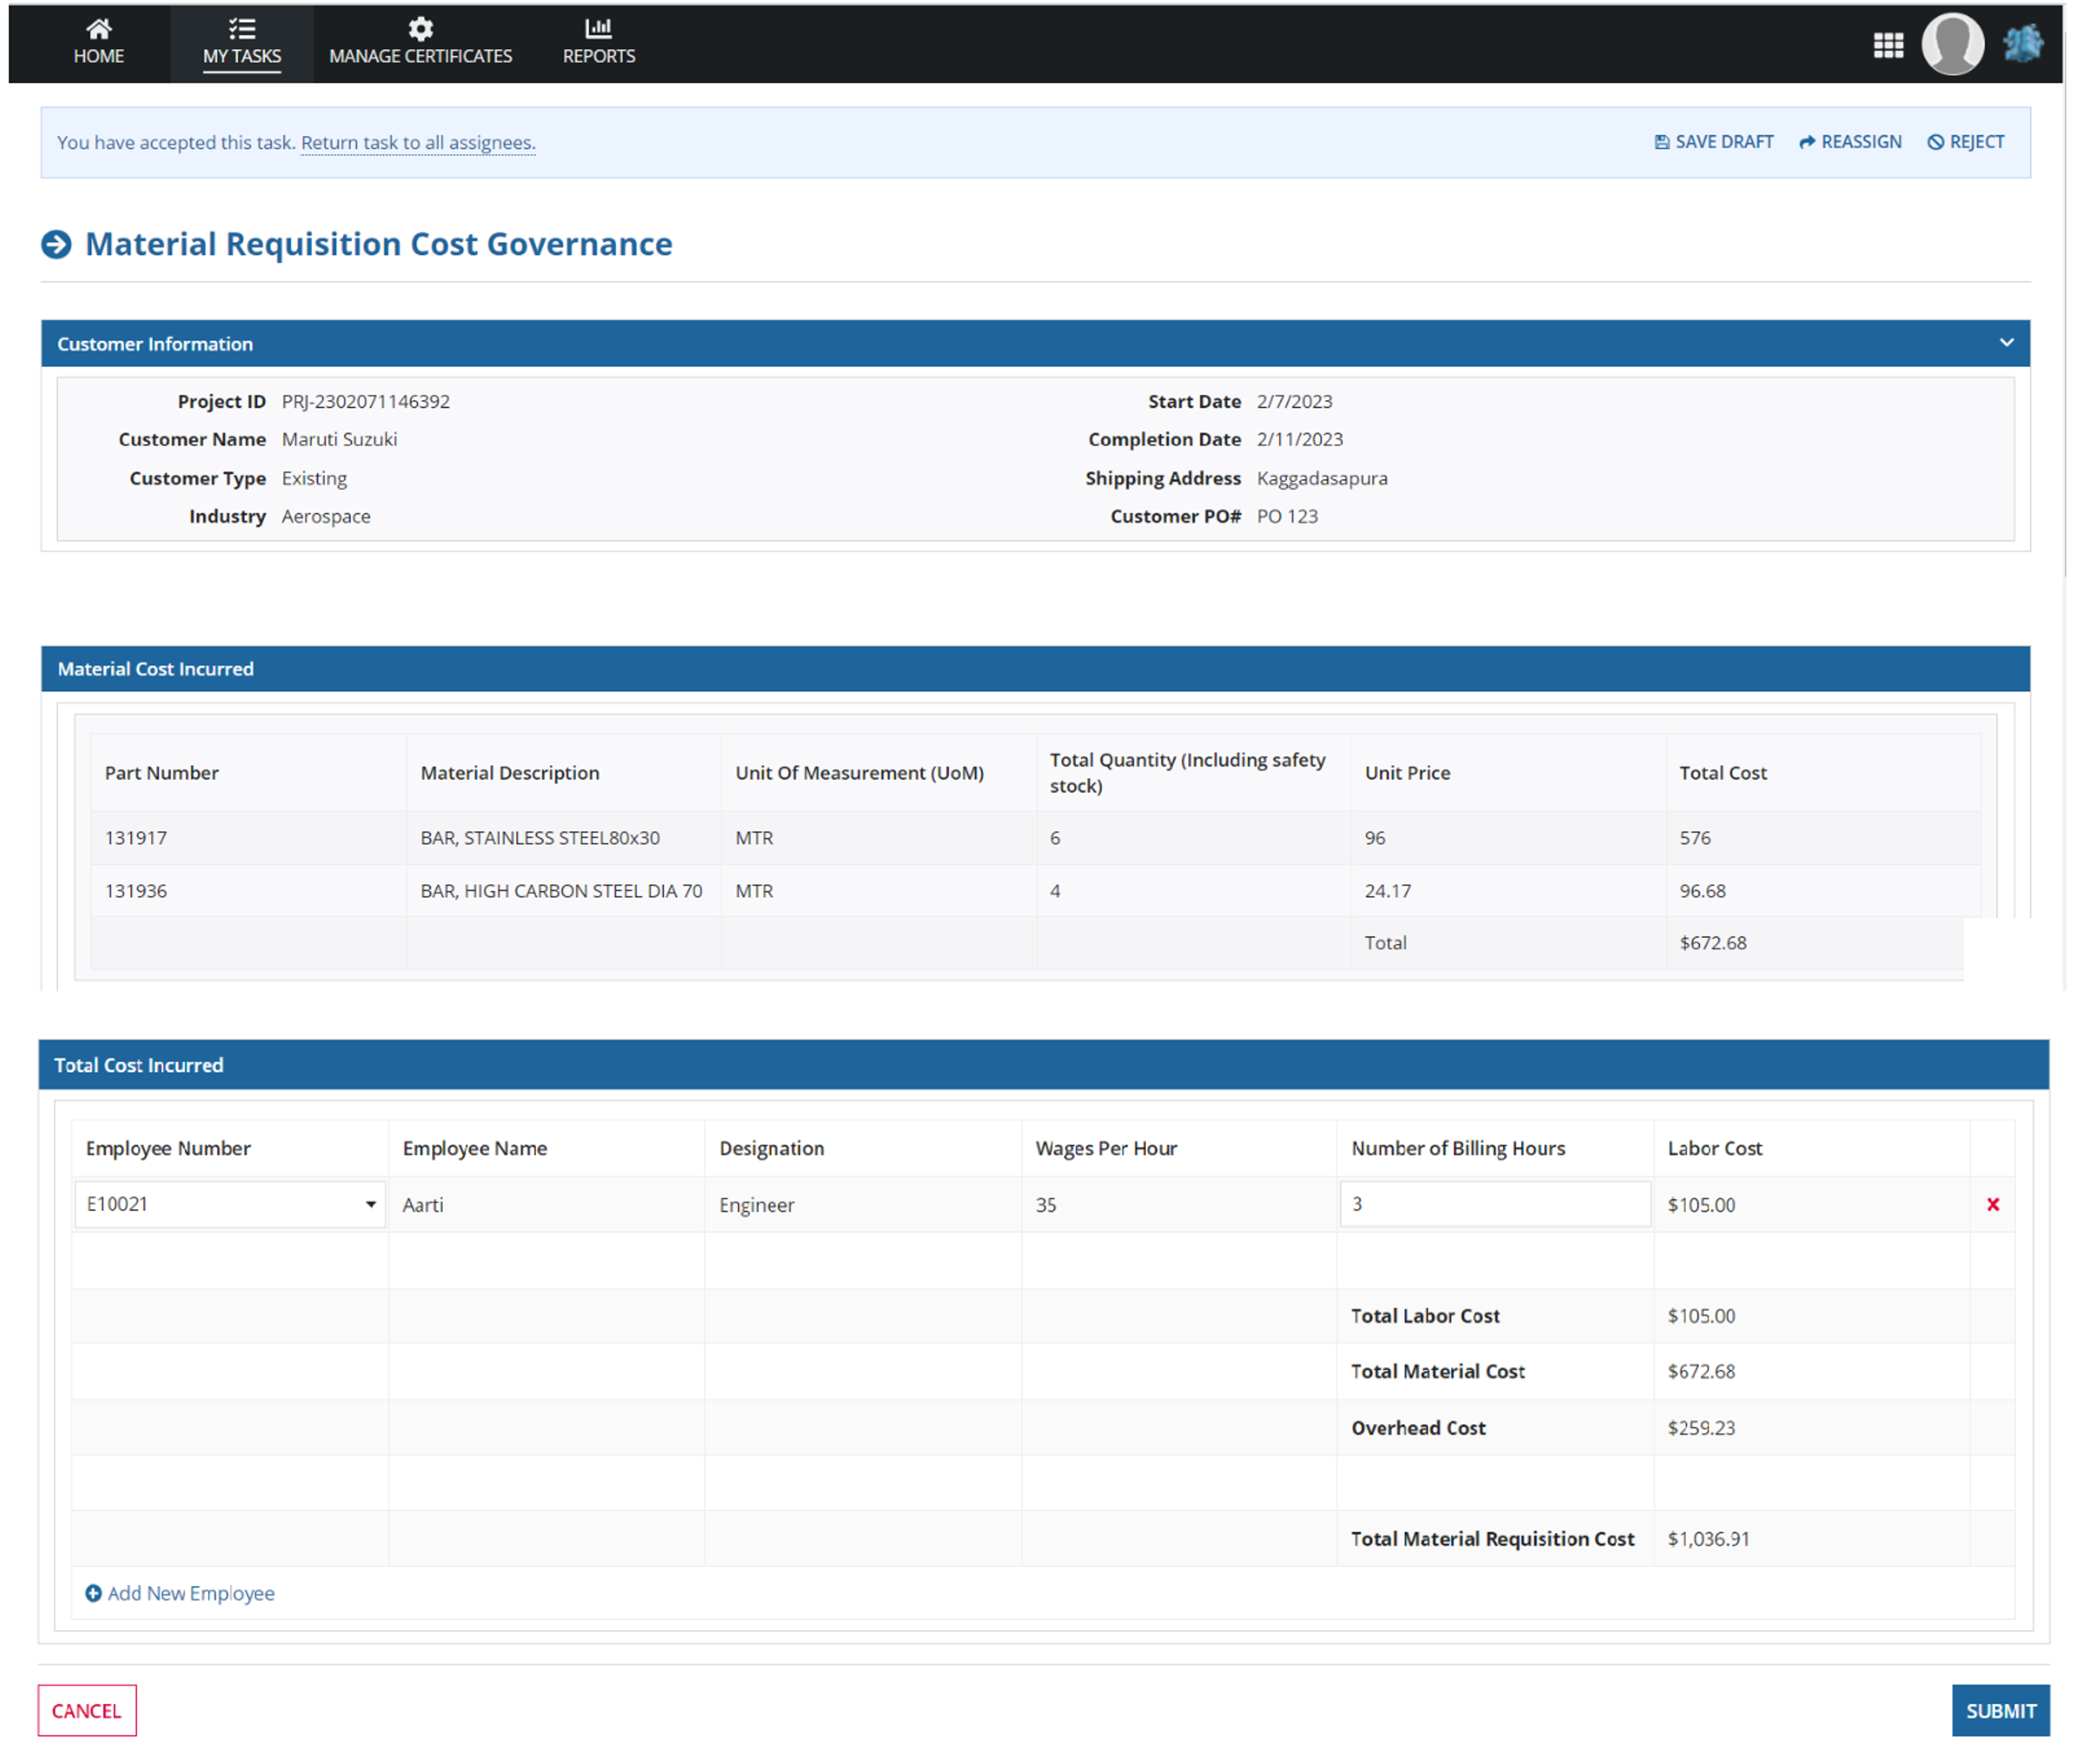The image size is (2100, 1753).
Task: Click the SUBMIT button
Action: 2001,1711
